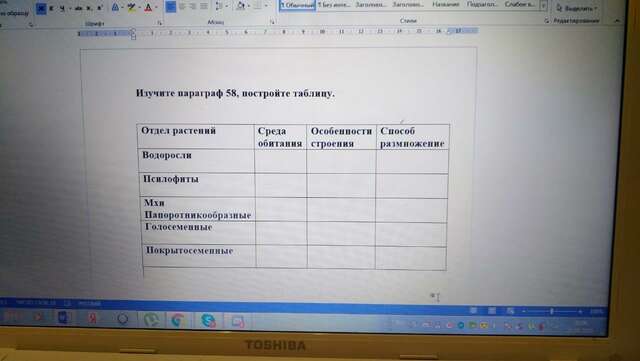Switch to Print Layout view
Viewport: 640px width, 361px height.
(x=492, y=311)
